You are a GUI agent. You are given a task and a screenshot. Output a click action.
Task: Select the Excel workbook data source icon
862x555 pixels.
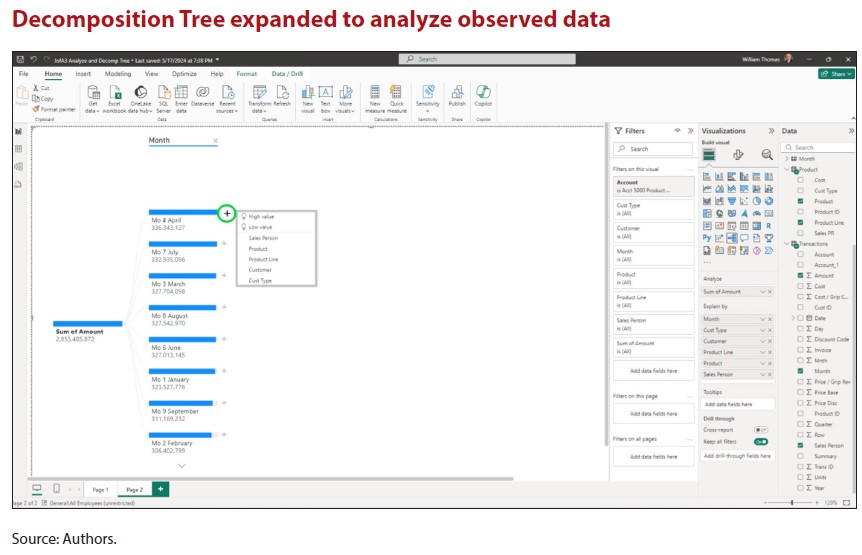pos(116,92)
